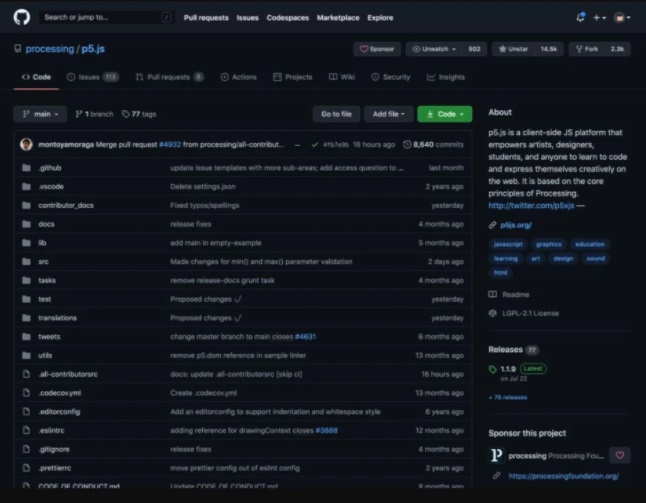Open the p5js.org website link

516,225
